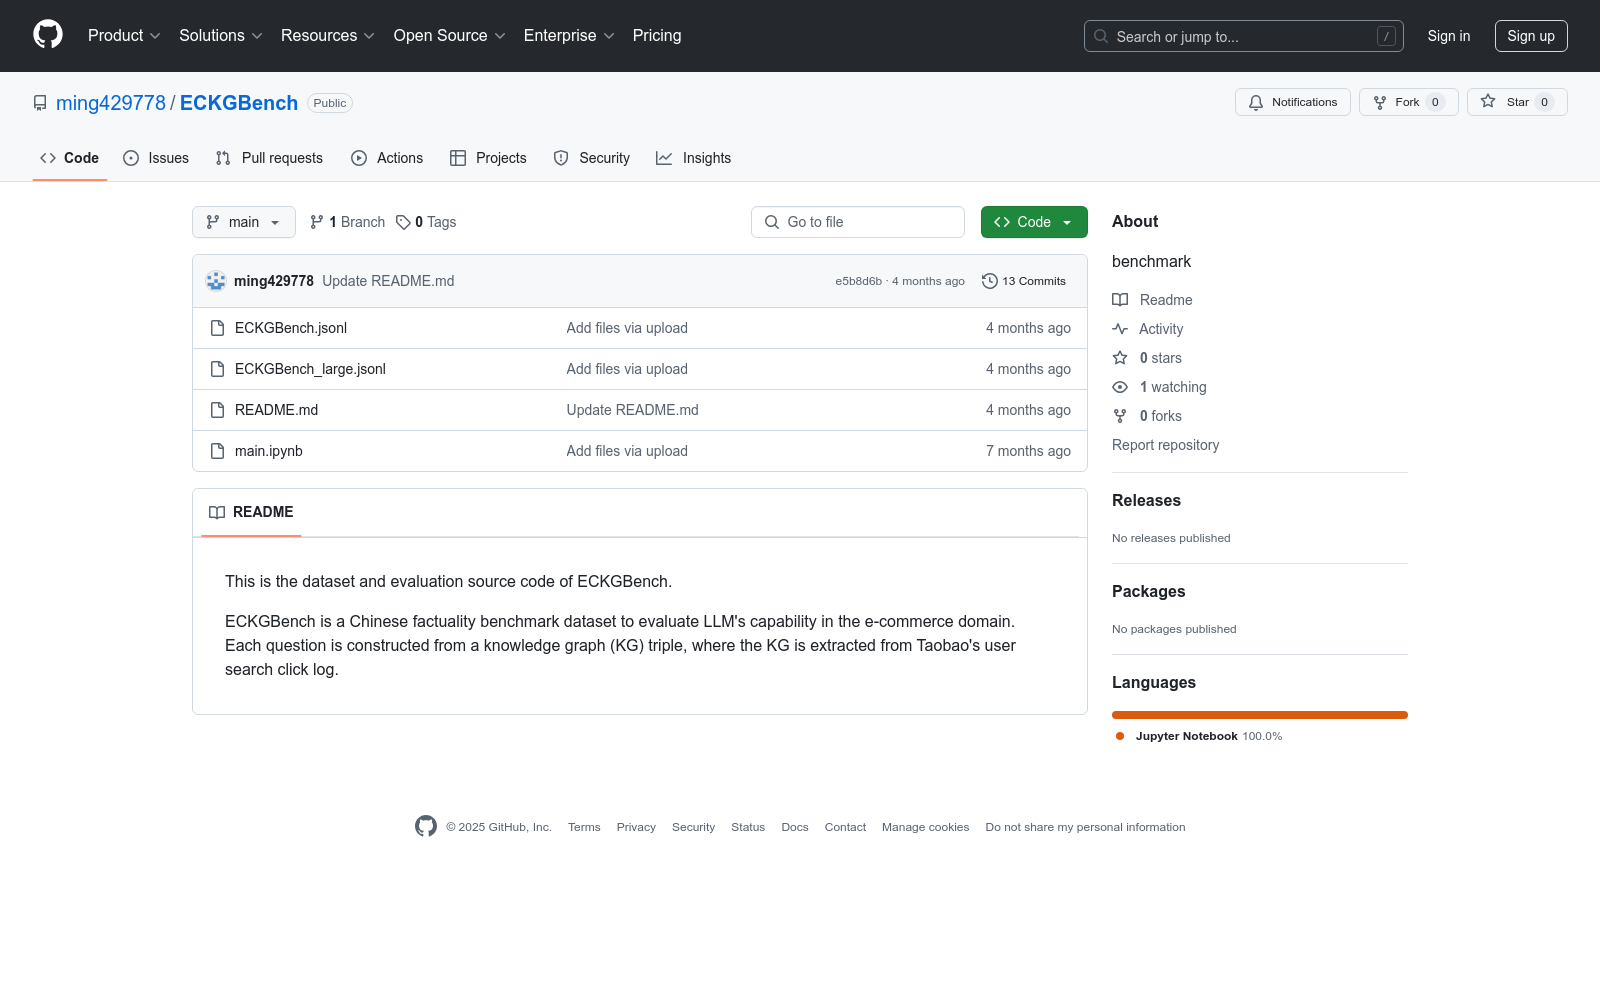Switch to the Pull requests tab
This screenshot has height=1000, width=1600.
click(269, 158)
